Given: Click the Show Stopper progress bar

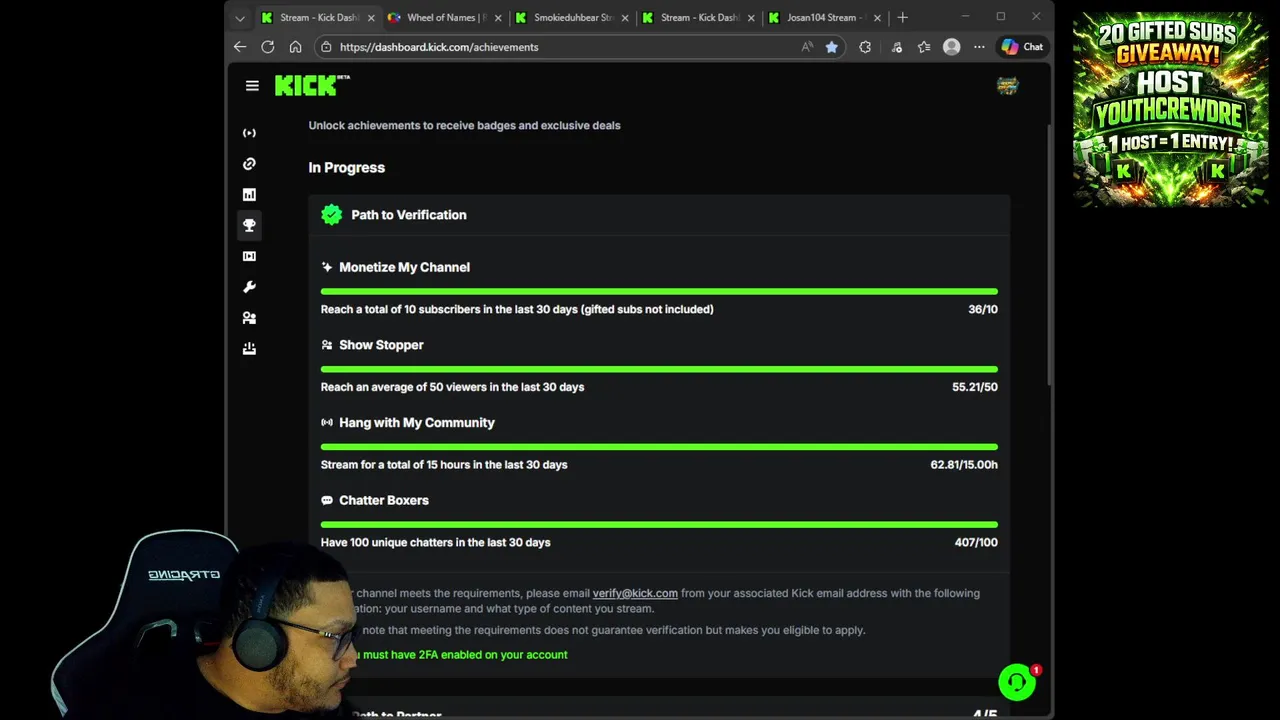Looking at the screenshot, I should pyautogui.click(x=659, y=369).
